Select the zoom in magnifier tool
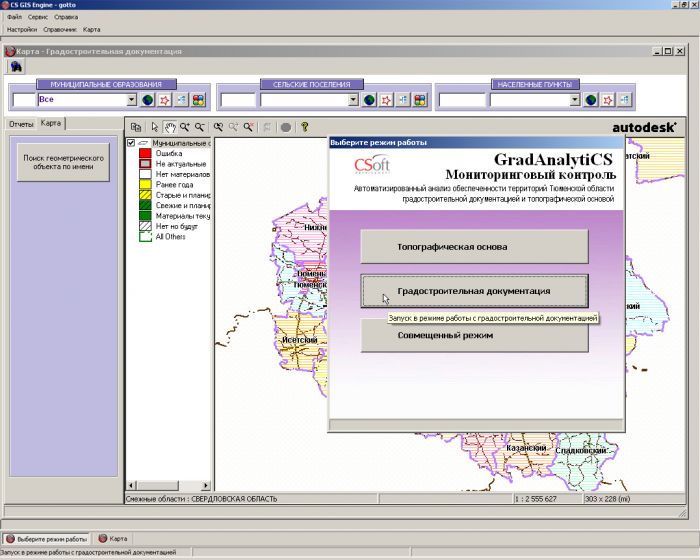The height and width of the screenshot is (560, 700). point(185,127)
